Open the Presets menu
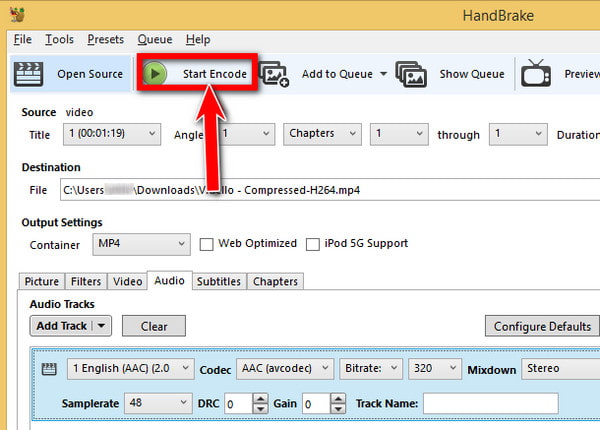600x430 pixels. click(106, 39)
